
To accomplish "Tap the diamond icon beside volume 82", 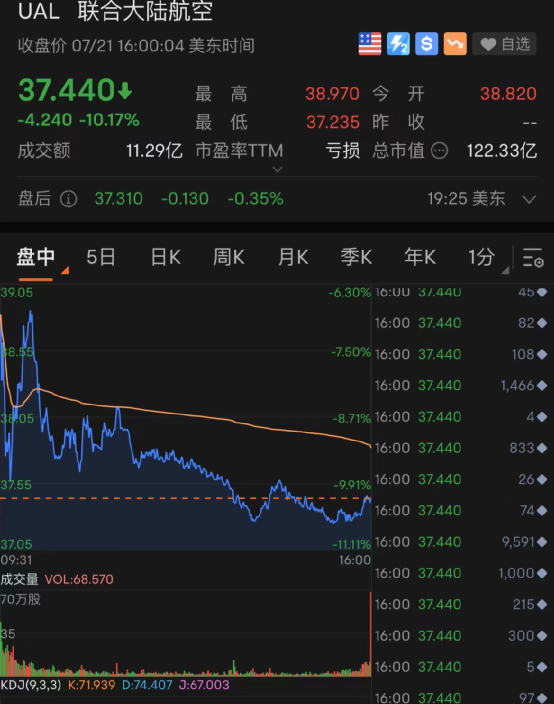I will tap(542, 323).
